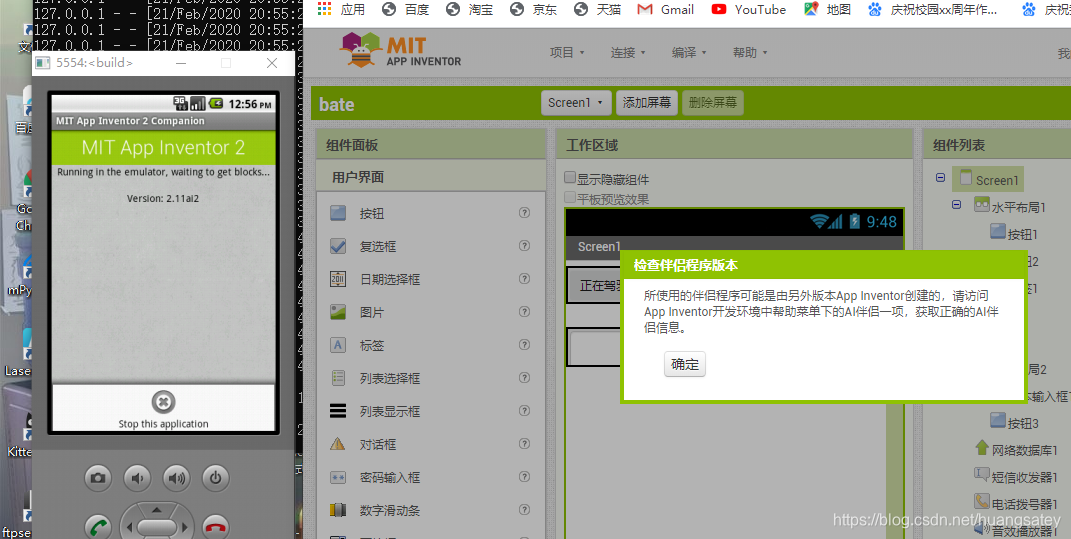Image resolution: width=1071 pixels, height=539 pixels.
Task: Open the 淘宝 bookmark
Action: [469, 9]
